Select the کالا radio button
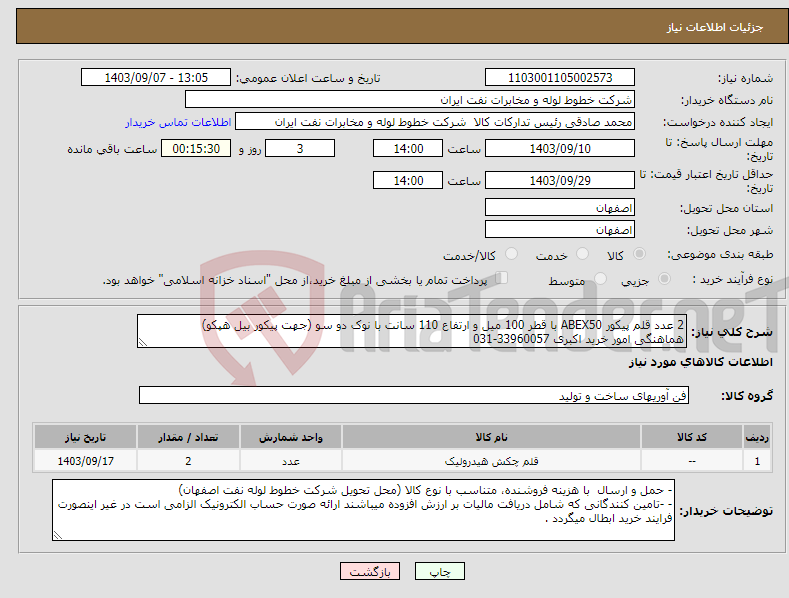Viewport: 789px width, 598px height. click(639, 254)
